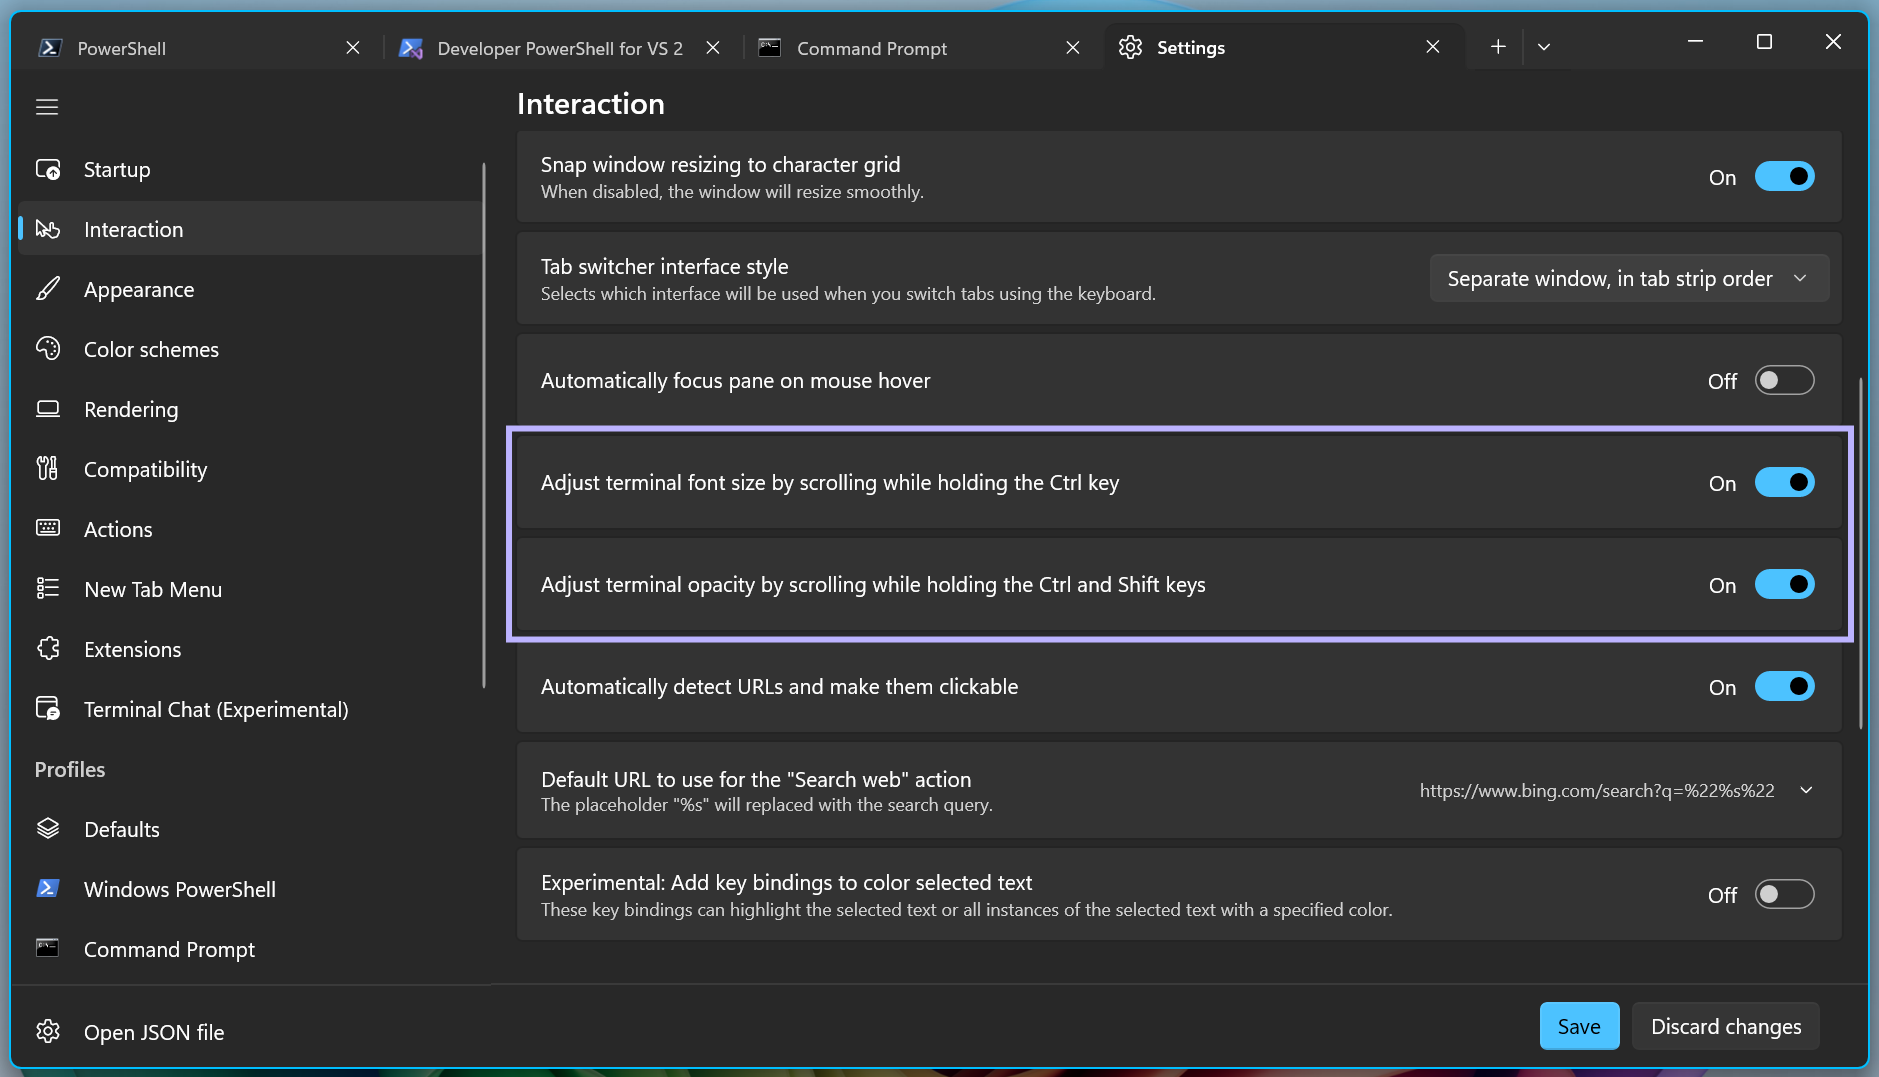Image resolution: width=1879 pixels, height=1077 pixels.
Task: Click the Save button
Action: [1579, 1026]
